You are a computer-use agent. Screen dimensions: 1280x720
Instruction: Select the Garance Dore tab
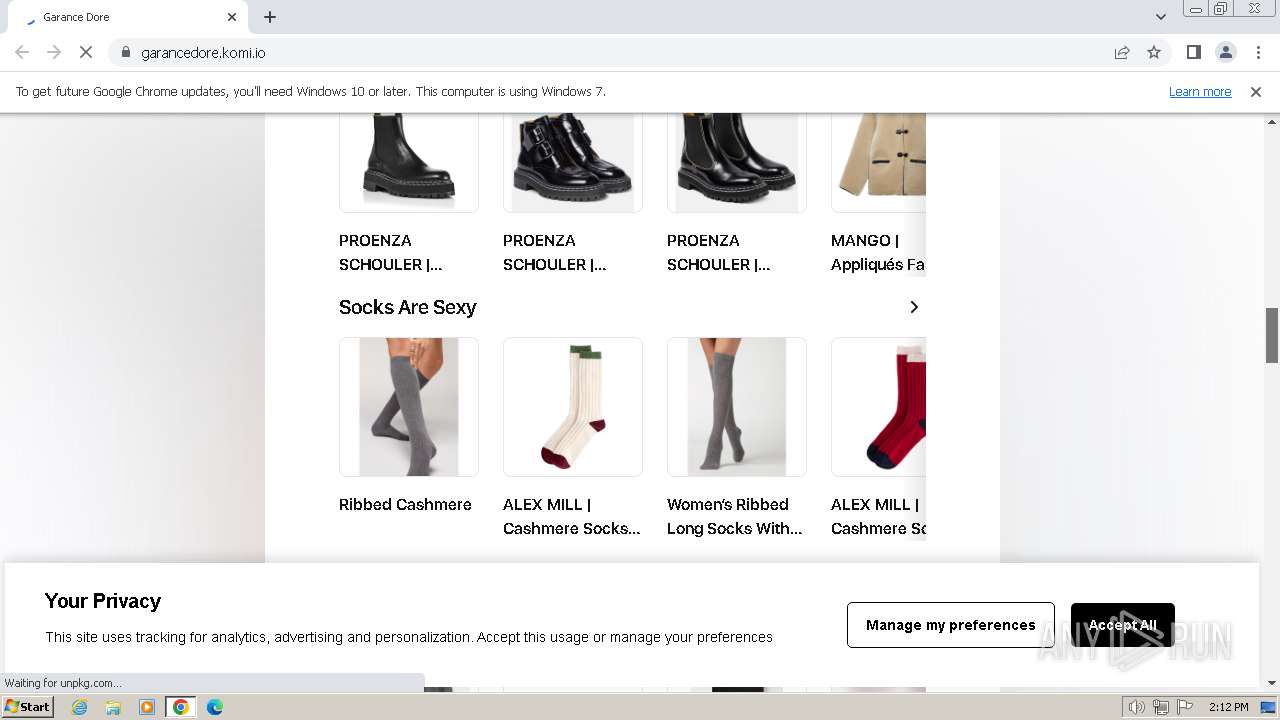point(125,17)
